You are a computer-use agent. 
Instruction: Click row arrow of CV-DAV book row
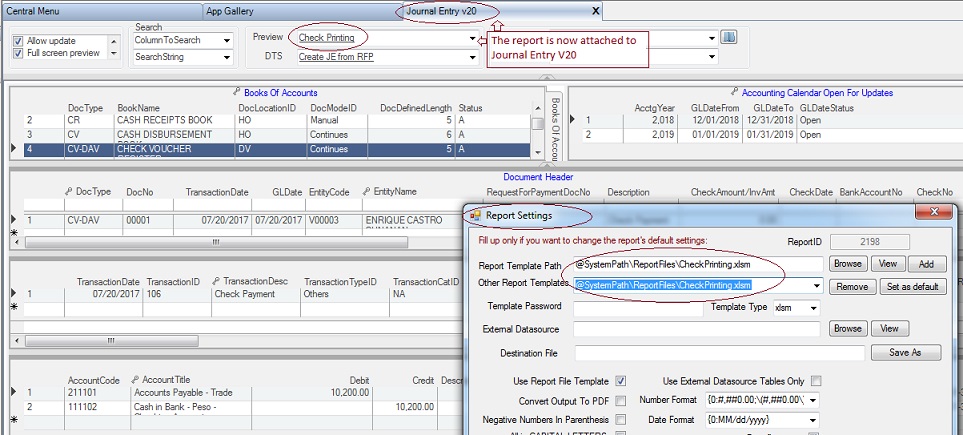[x=15, y=149]
